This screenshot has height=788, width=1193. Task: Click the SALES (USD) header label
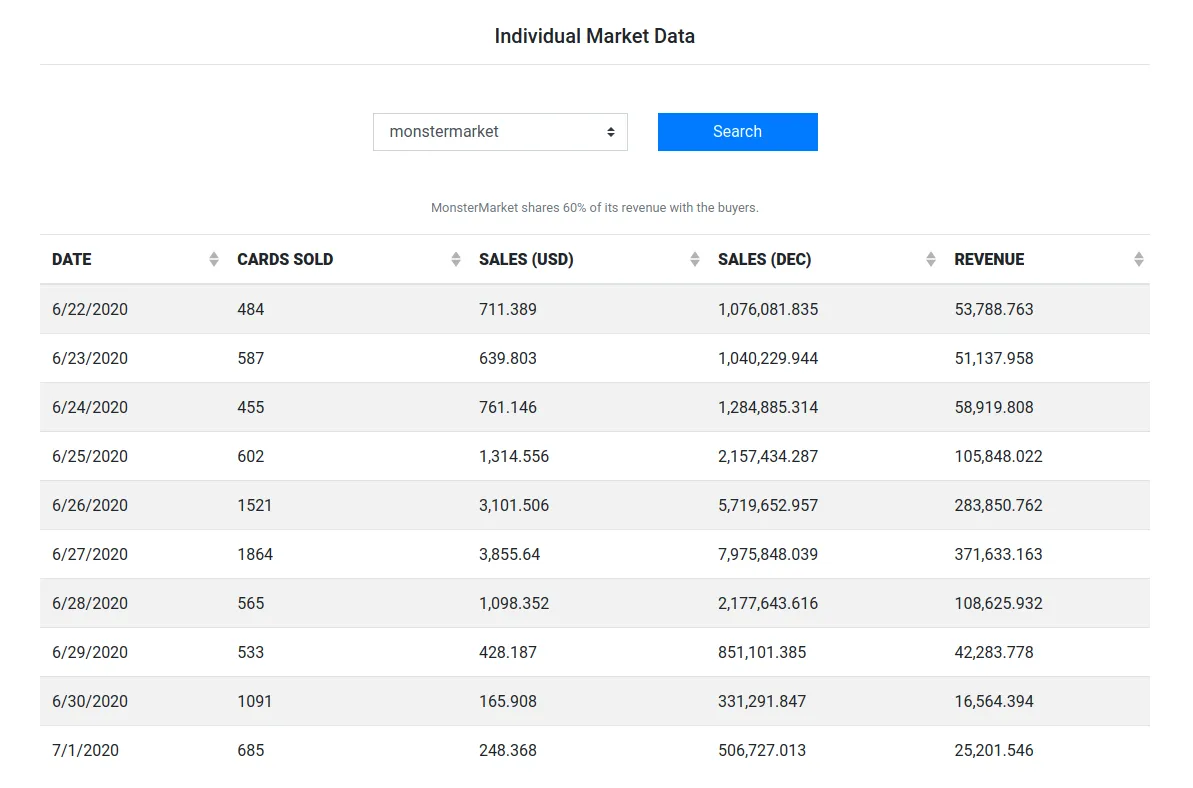[x=526, y=259]
